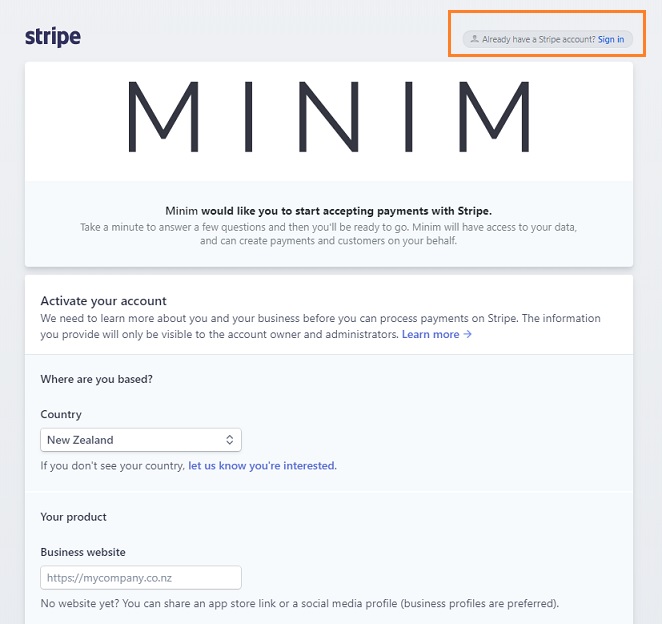Follow the Learn more link
Viewport: 662px width, 624px height.
[x=430, y=334]
